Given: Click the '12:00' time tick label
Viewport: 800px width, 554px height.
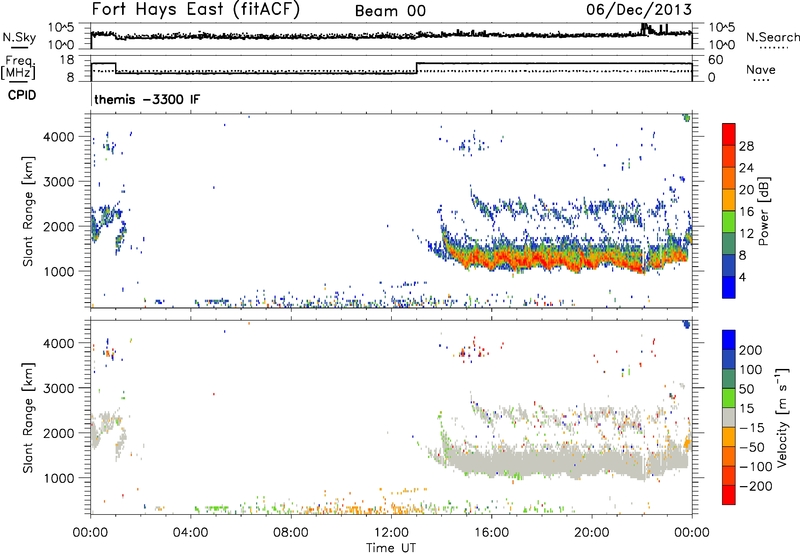Looking at the screenshot, I should [391, 533].
